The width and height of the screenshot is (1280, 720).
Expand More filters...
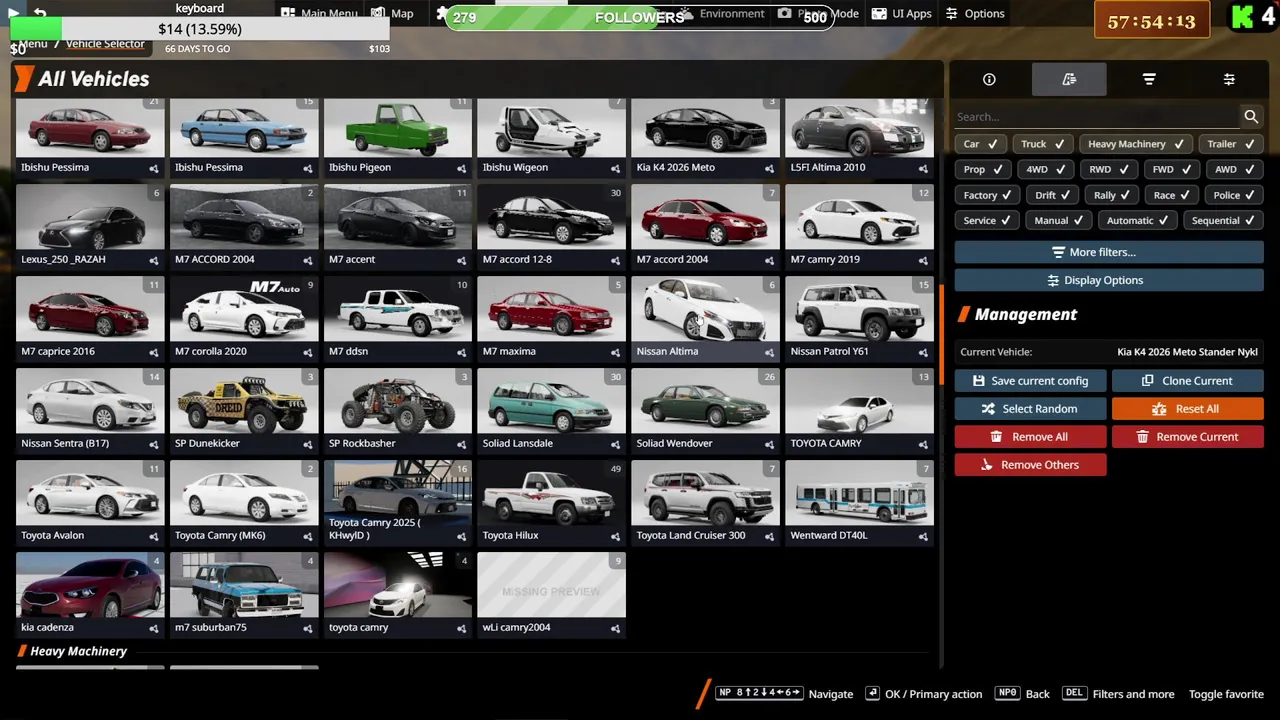[x=1109, y=252]
